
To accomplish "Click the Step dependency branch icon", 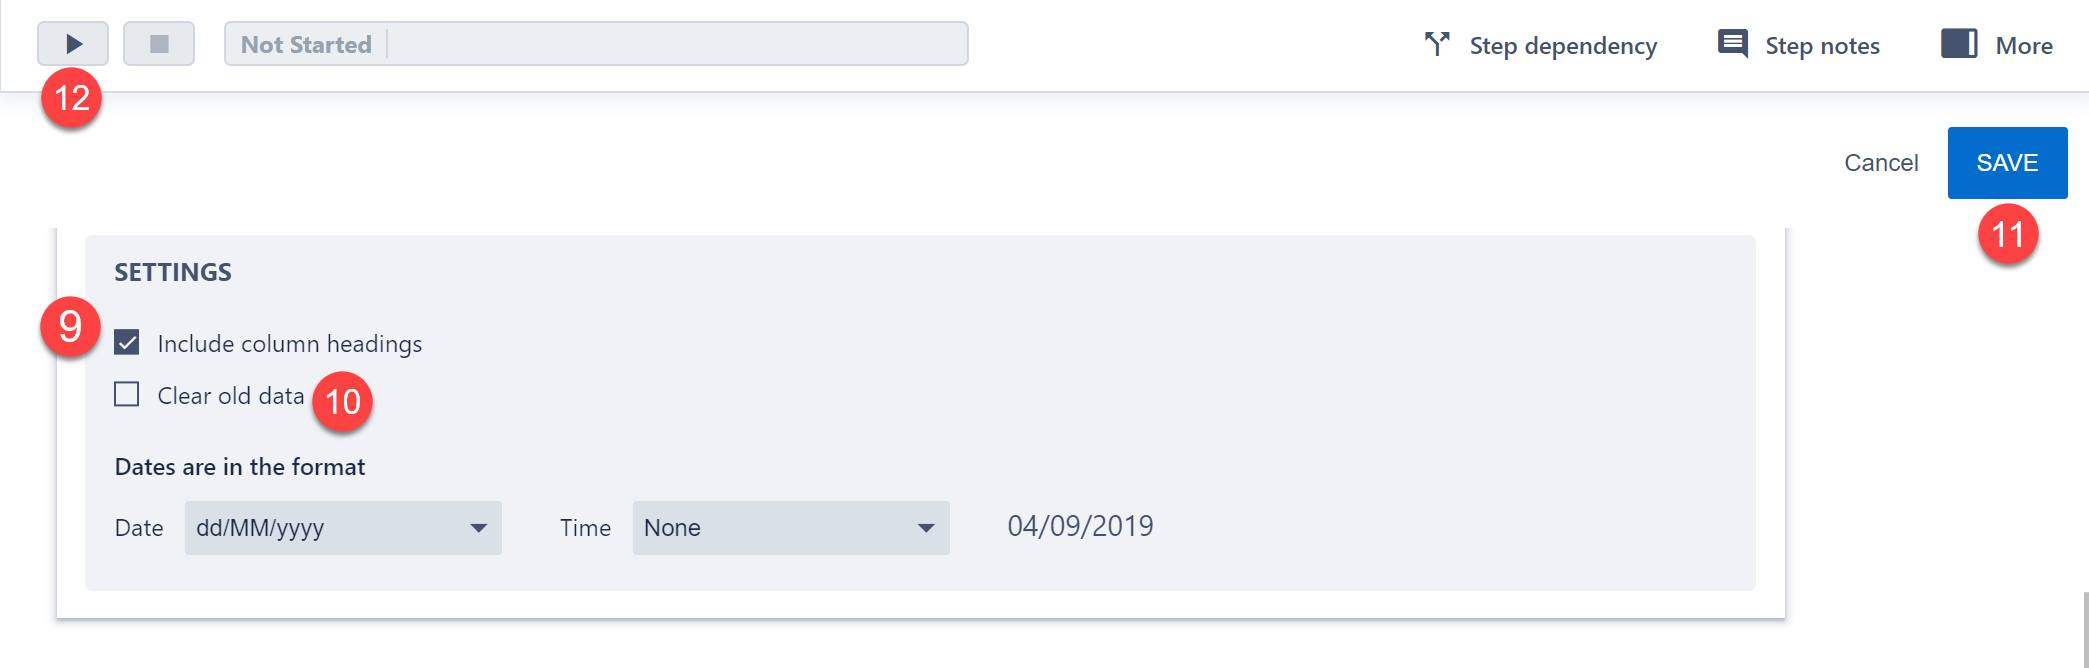I will point(1437,44).
